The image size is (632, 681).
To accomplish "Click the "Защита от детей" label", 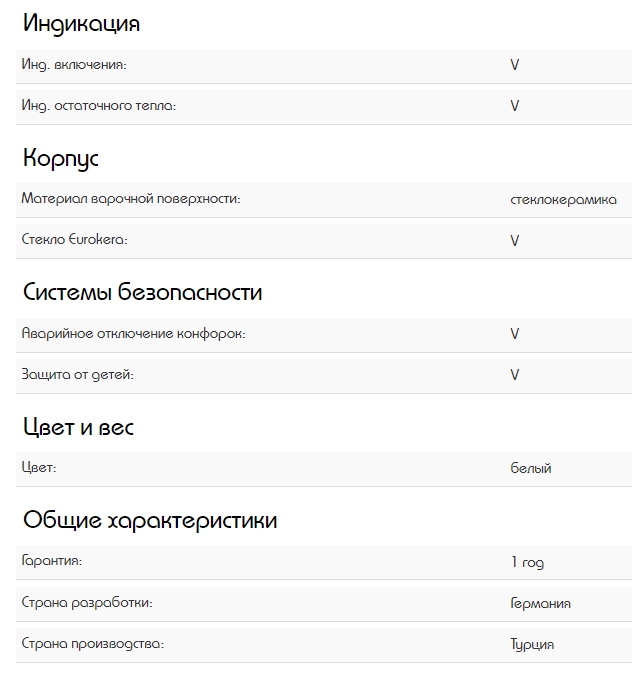I will click(x=77, y=375).
